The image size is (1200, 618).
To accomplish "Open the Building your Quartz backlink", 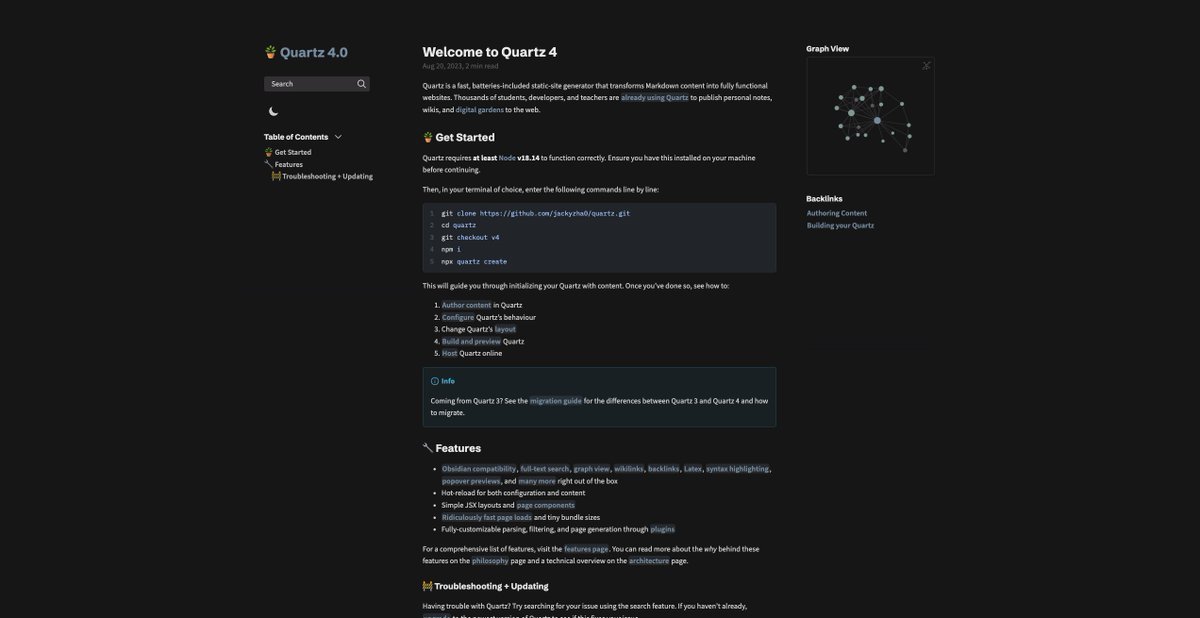I will point(840,225).
